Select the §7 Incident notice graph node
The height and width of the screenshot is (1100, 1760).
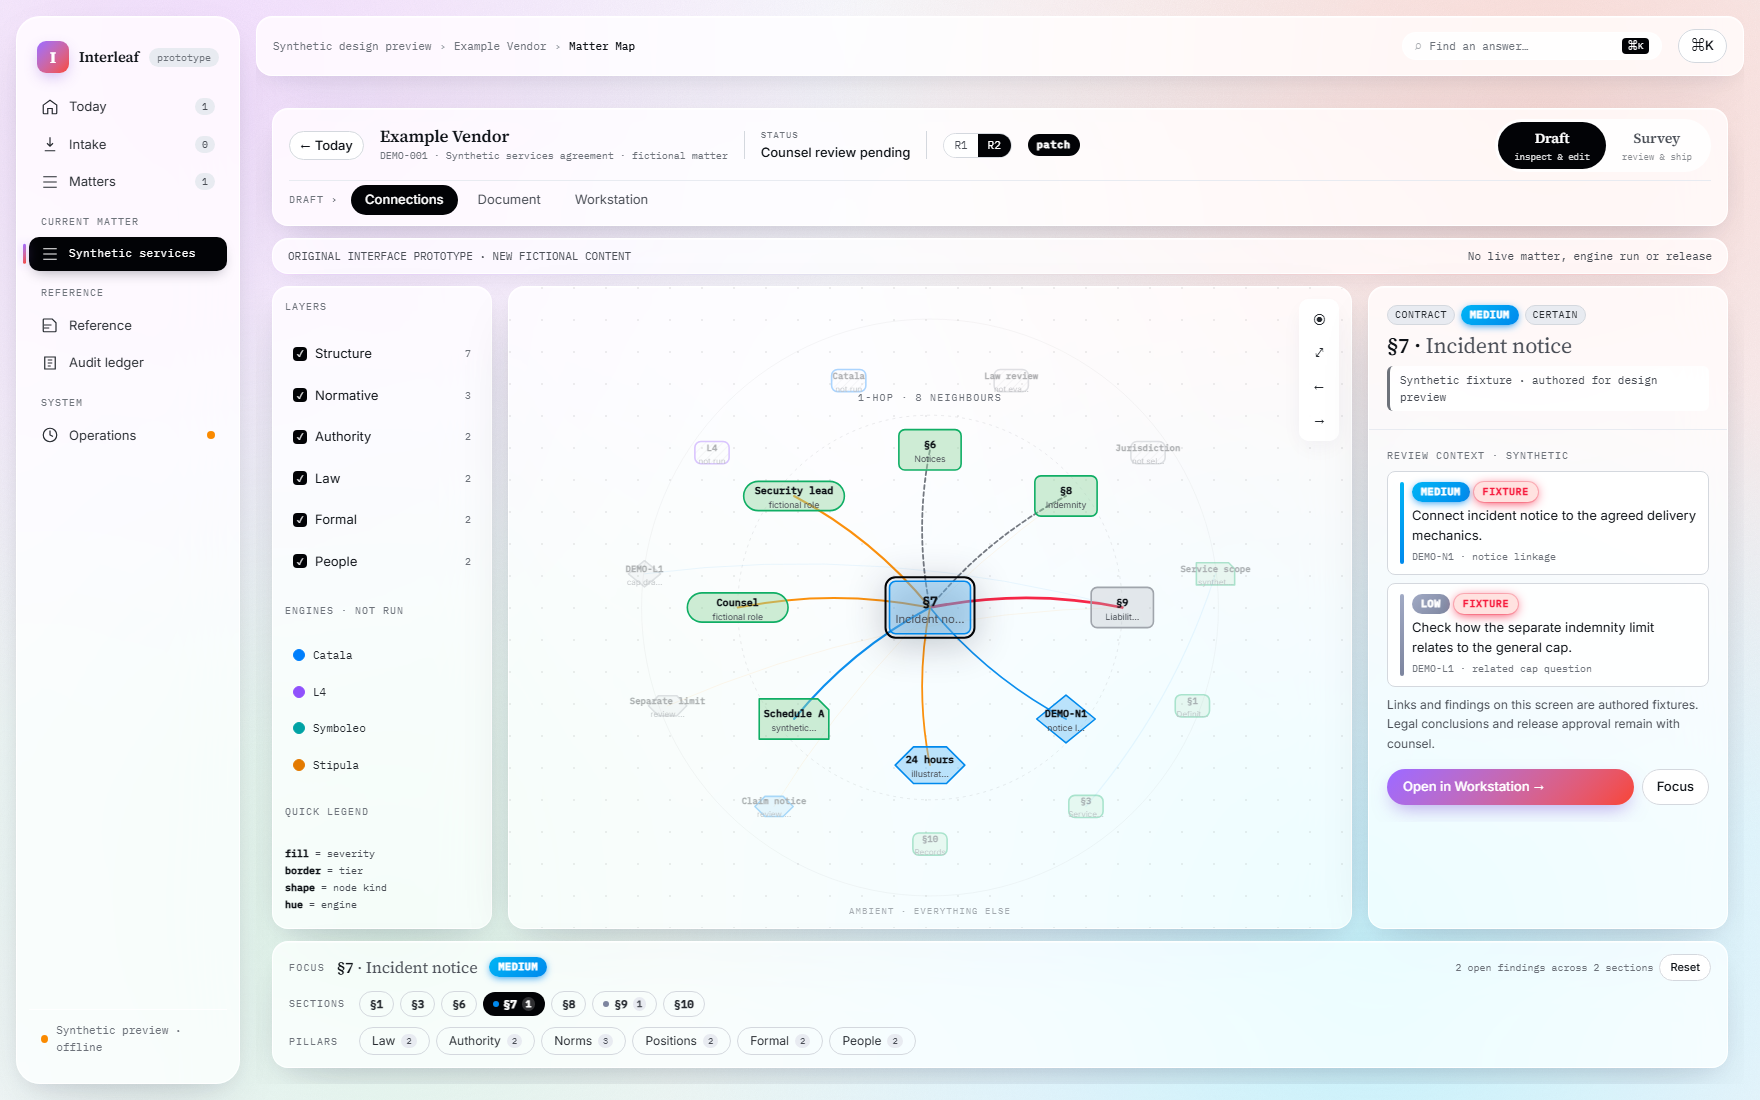[x=930, y=608]
